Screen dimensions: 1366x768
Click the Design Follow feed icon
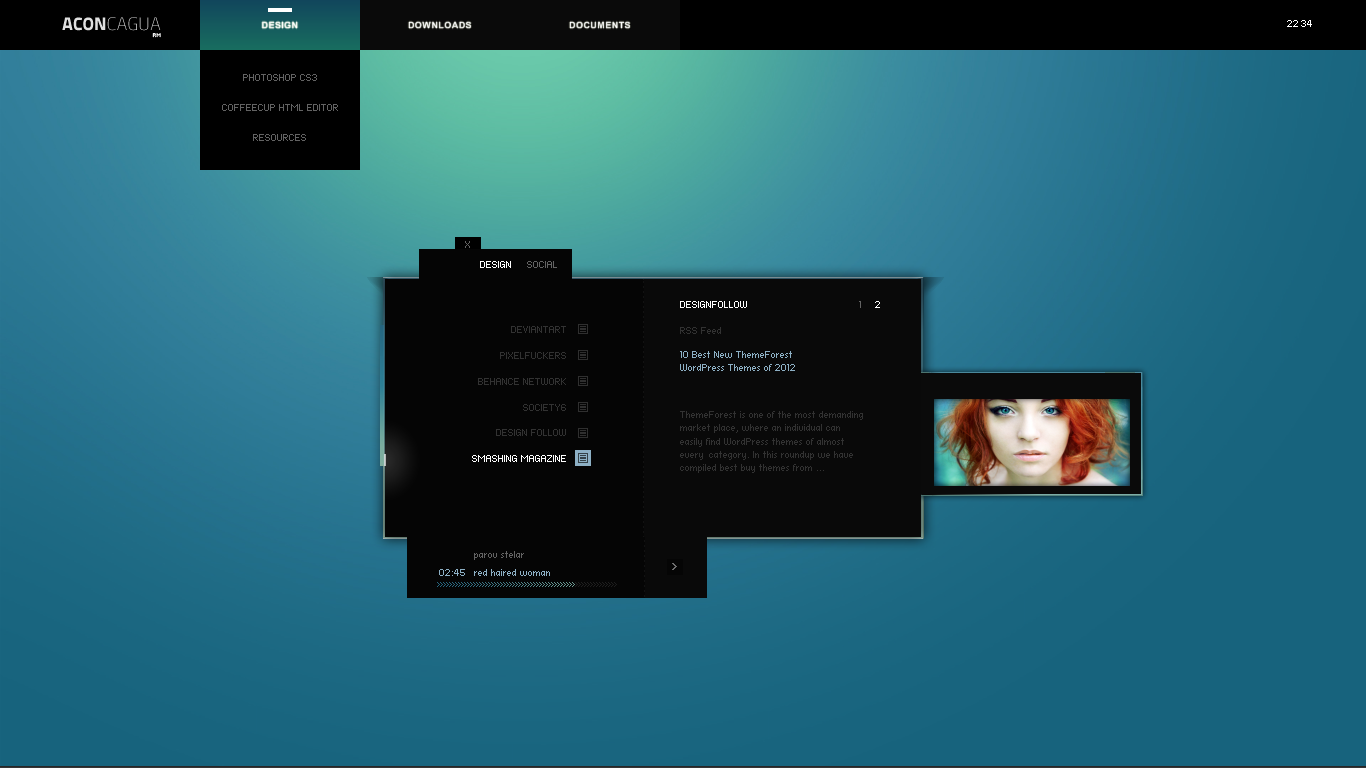point(582,433)
